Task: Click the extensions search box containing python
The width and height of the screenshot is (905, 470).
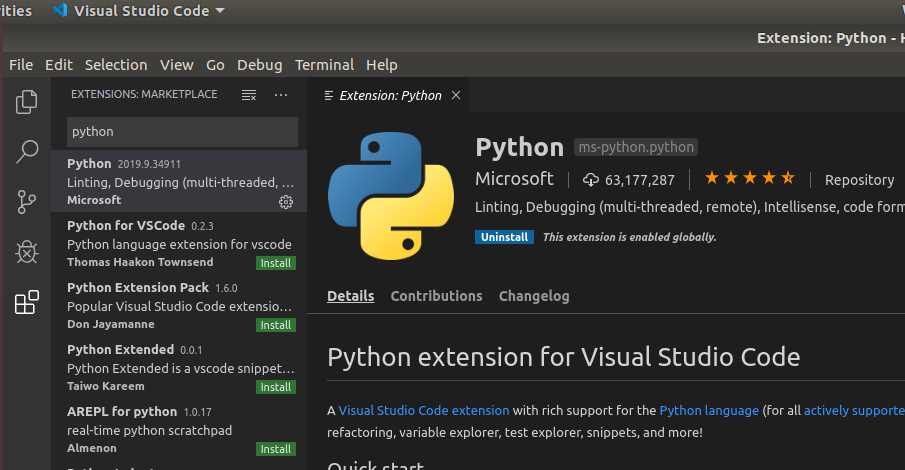Action: 182,132
